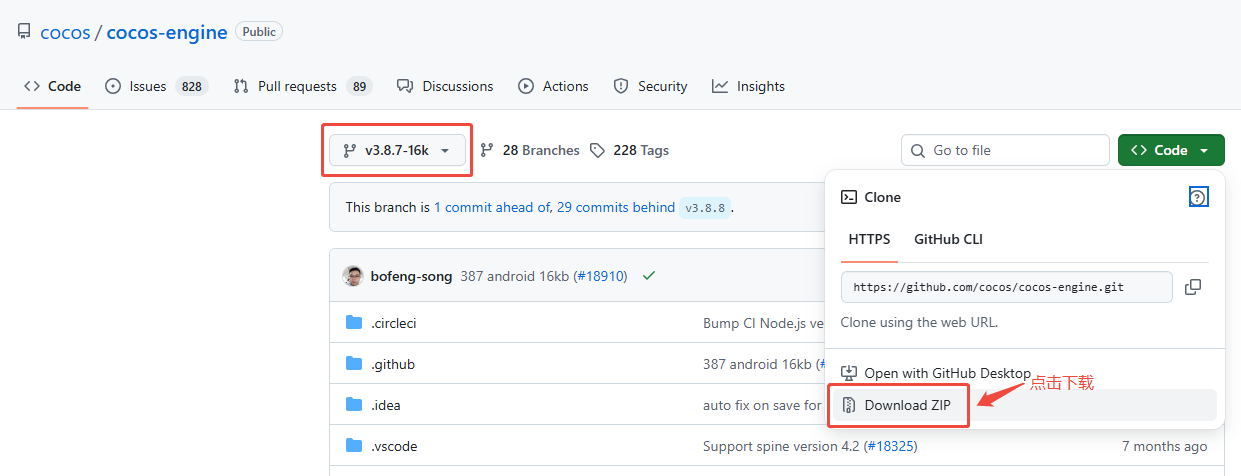
Task: Open the Security tab
Action: (650, 86)
